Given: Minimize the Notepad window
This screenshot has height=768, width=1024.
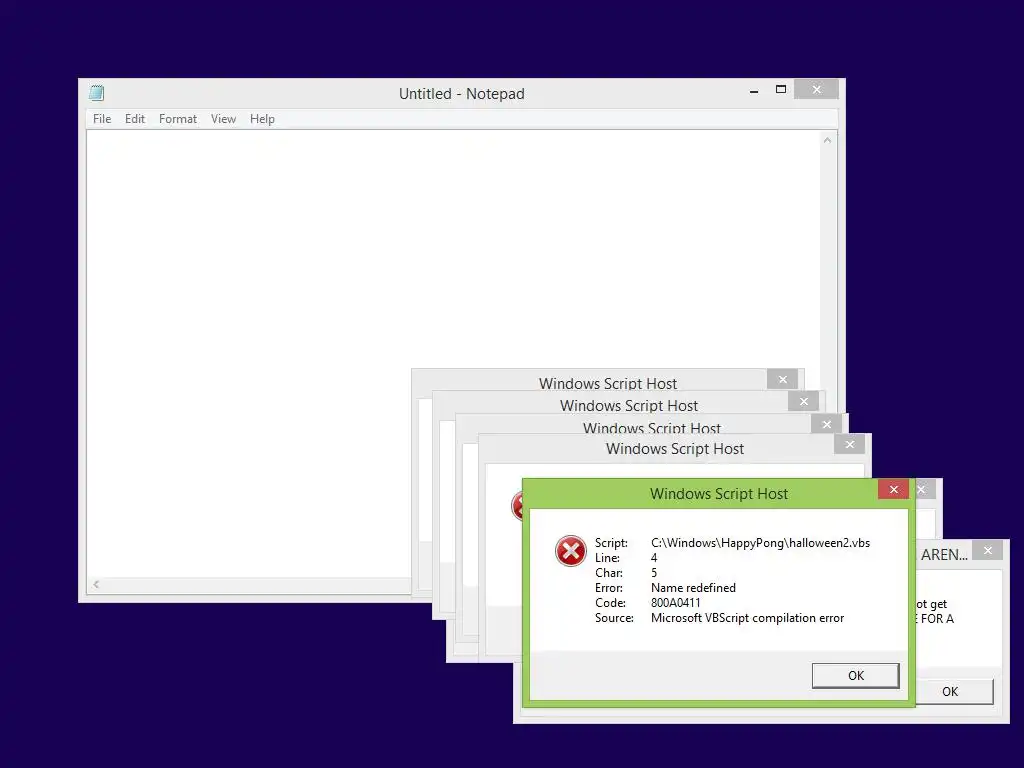Looking at the screenshot, I should click(754, 91).
